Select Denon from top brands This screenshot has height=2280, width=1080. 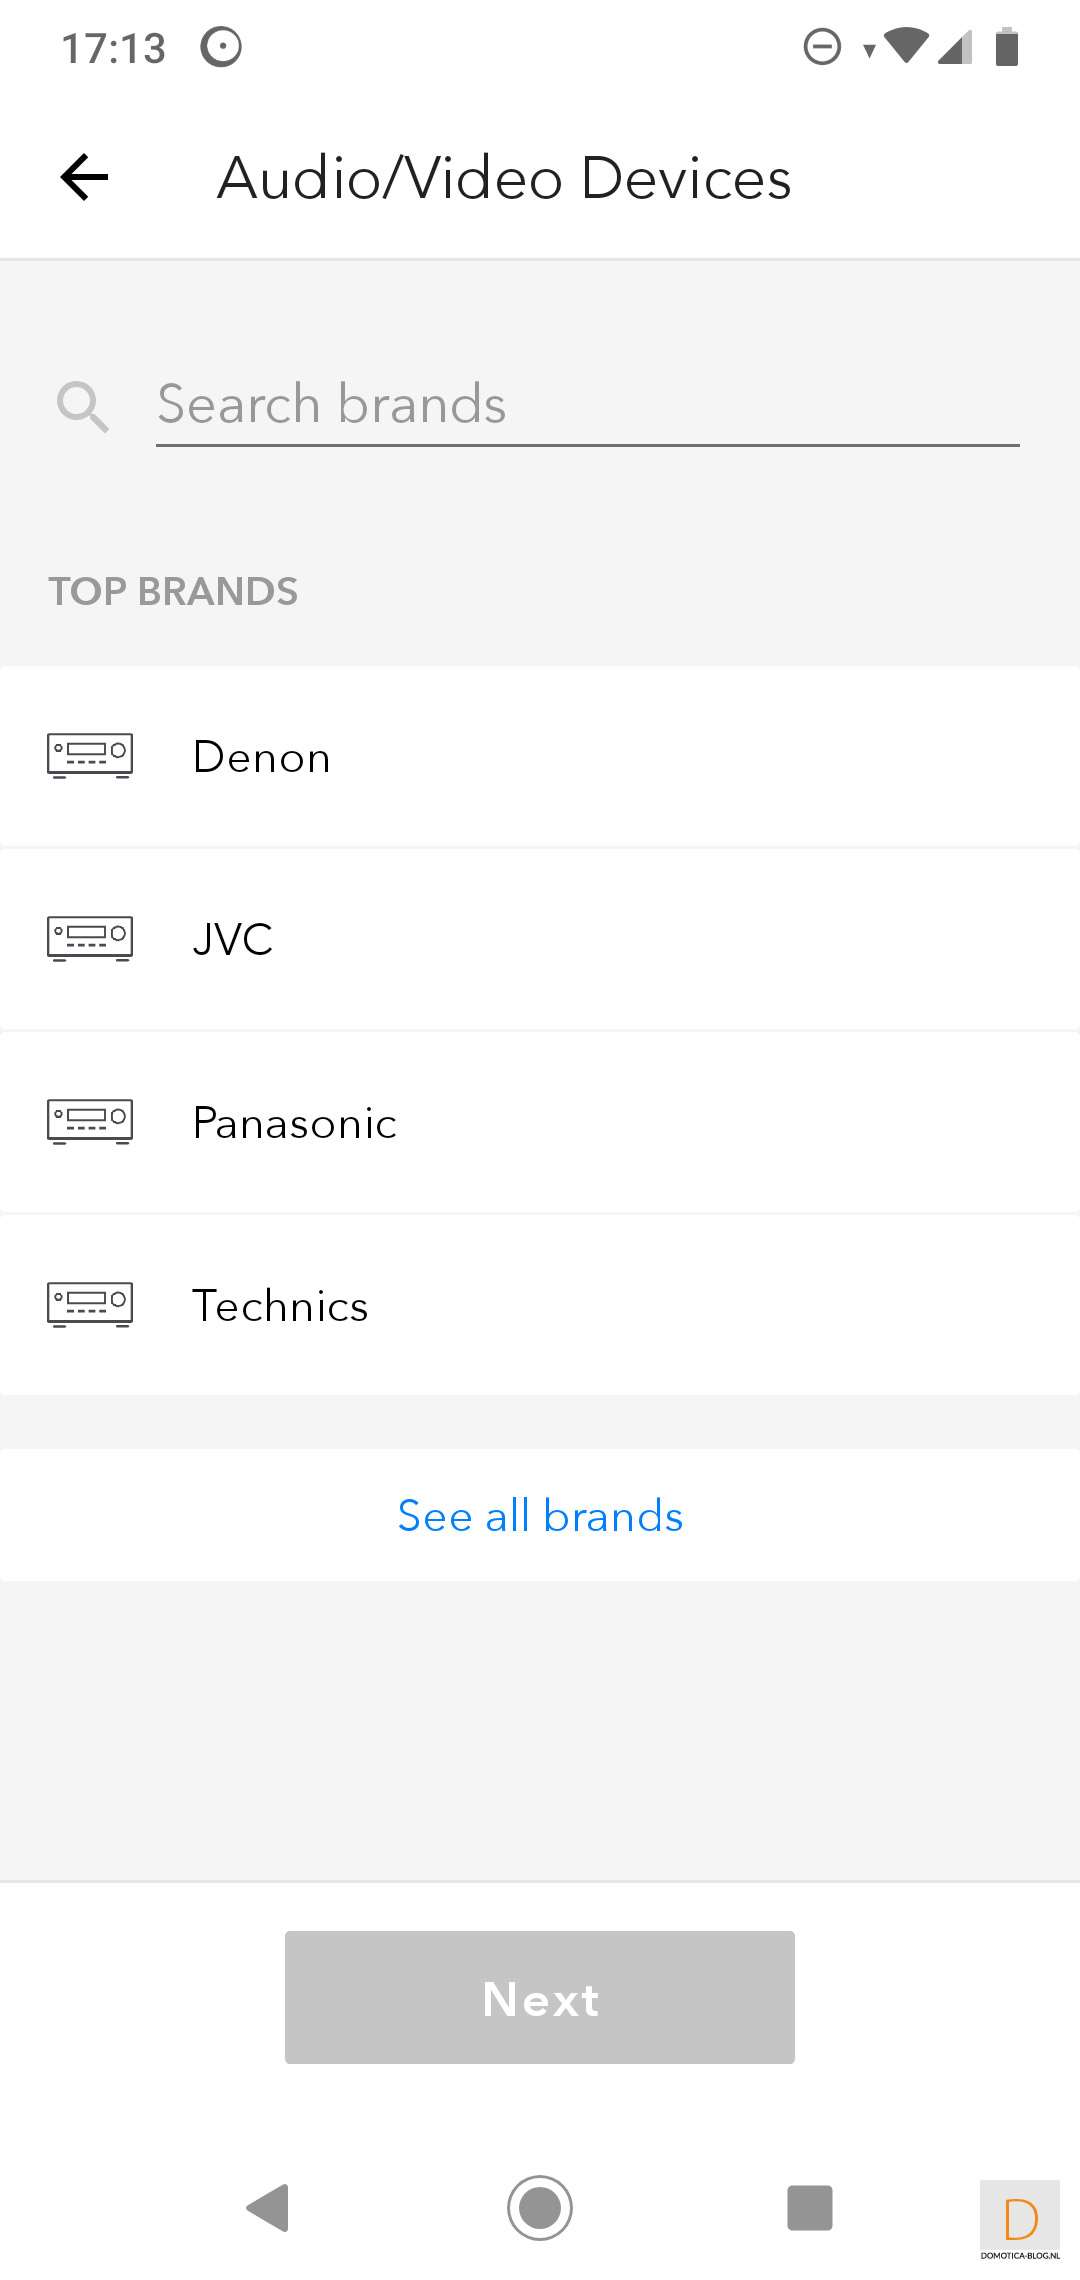(262, 757)
